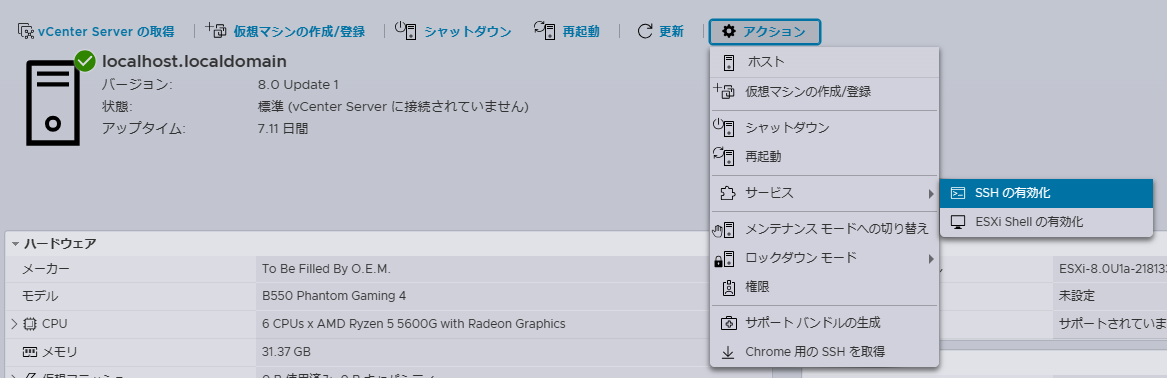Click the 仮想マシンの作成/登録 toolbar icon
The image size is (1167, 378).
[x=215, y=30]
